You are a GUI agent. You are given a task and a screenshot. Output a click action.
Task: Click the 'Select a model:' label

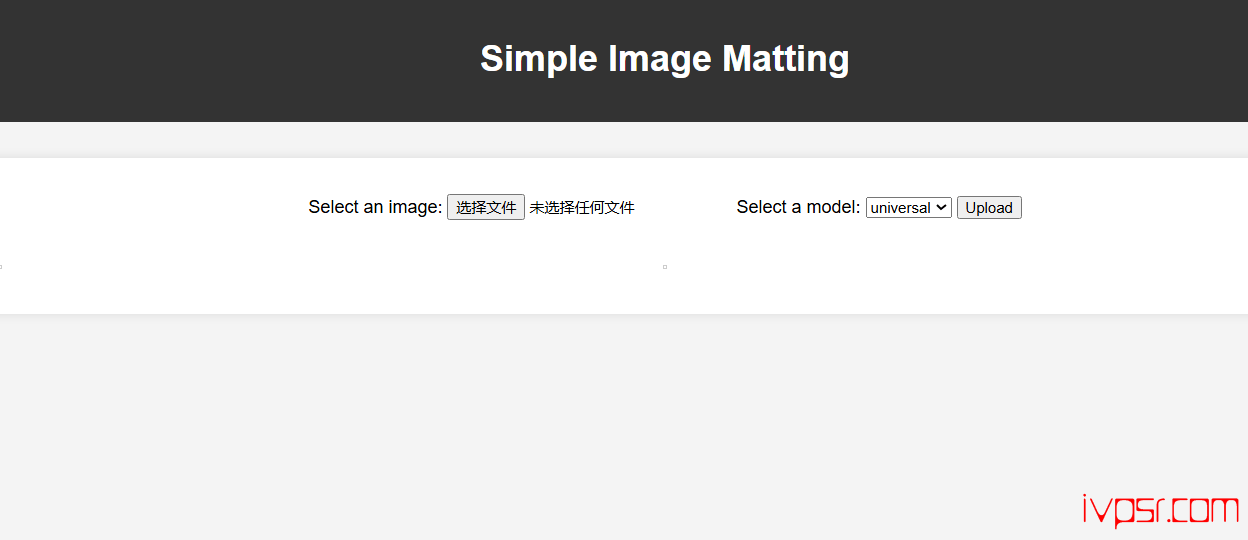click(x=798, y=207)
